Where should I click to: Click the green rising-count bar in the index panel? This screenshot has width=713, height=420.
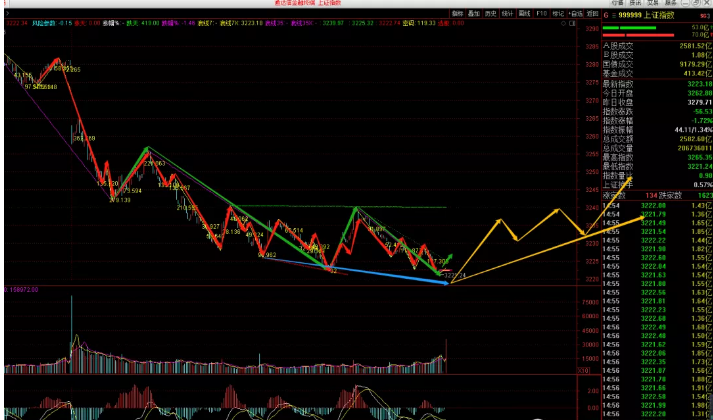point(629,28)
